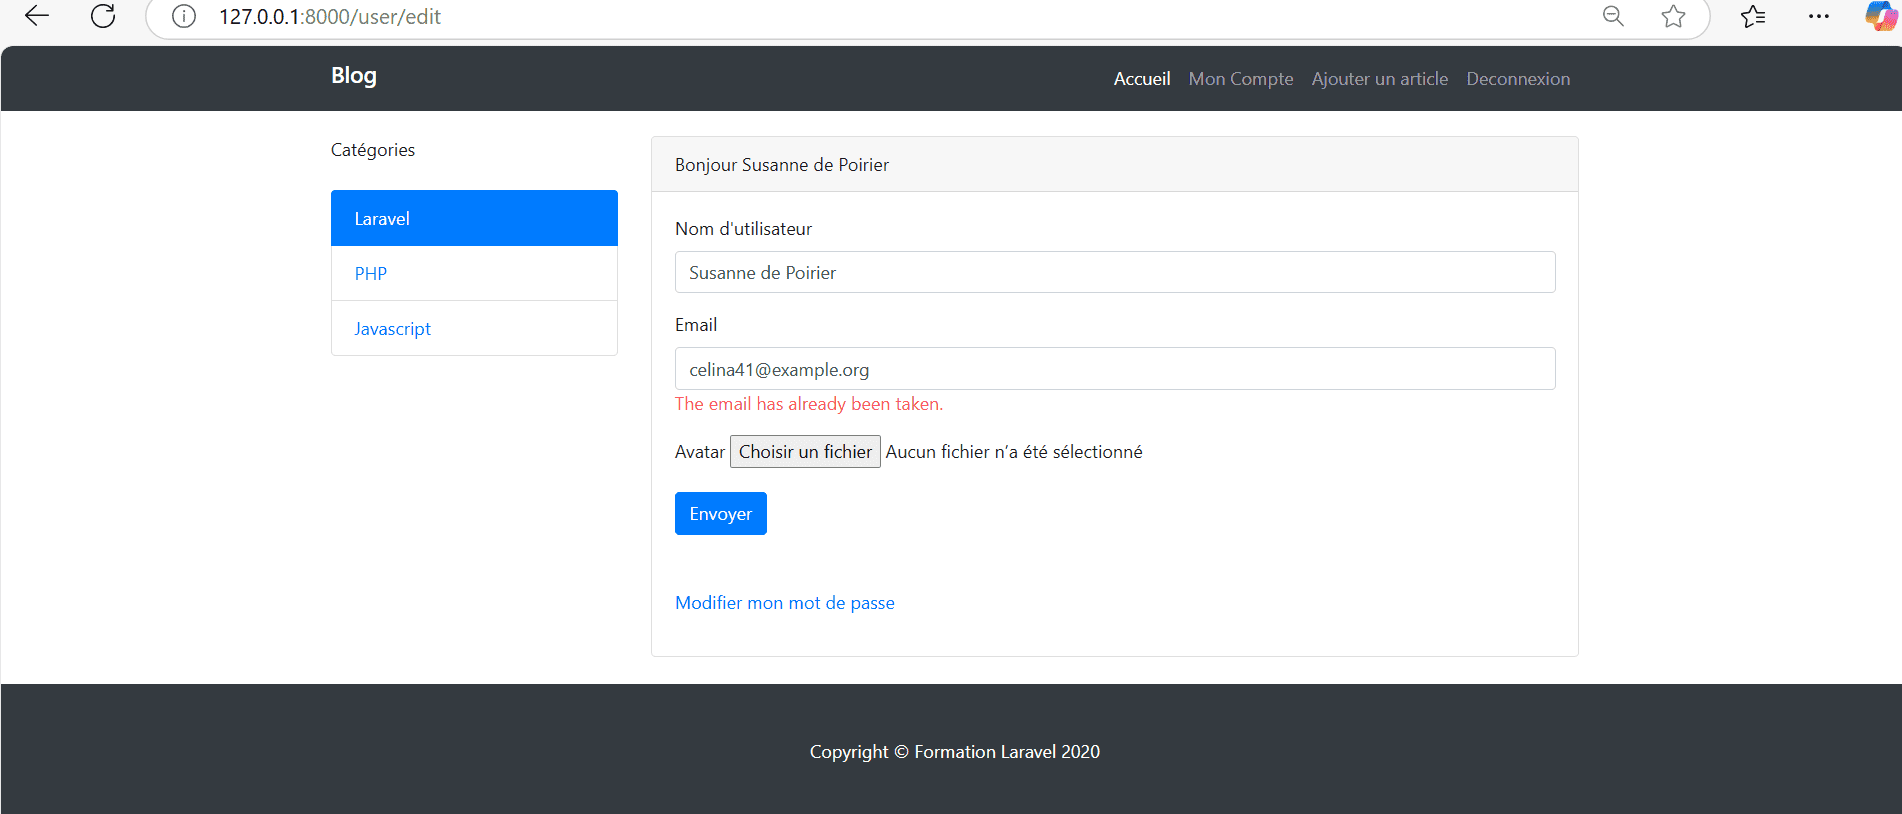Open the Blog brand link
The height and width of the screenshot is (814, 1902).
click(x=354, y=76)
